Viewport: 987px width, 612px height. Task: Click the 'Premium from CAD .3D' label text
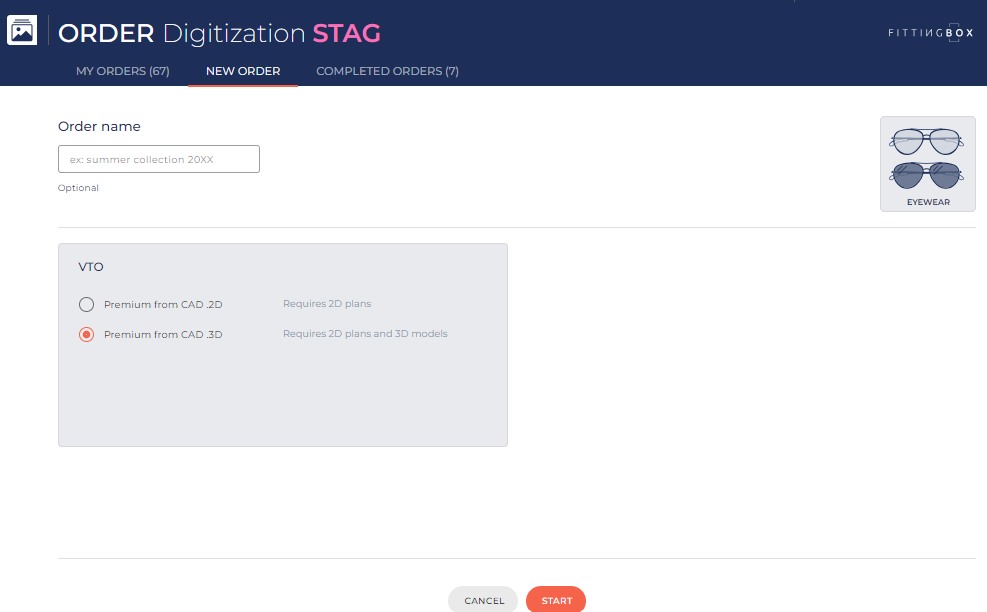coord(163,335)
